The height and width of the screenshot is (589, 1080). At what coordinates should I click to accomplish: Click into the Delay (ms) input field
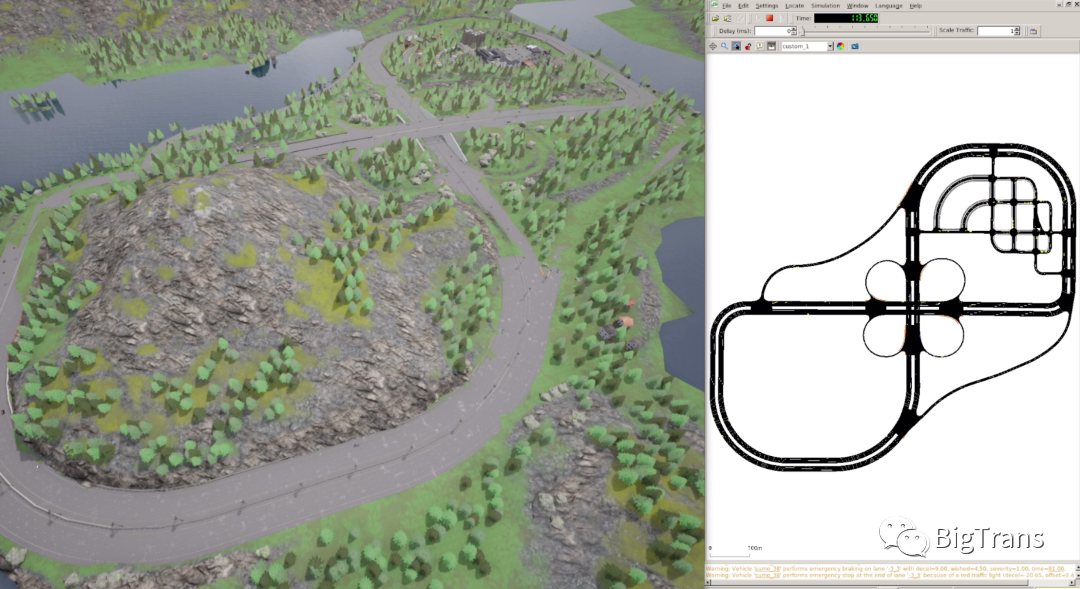[x=773, y=31]
